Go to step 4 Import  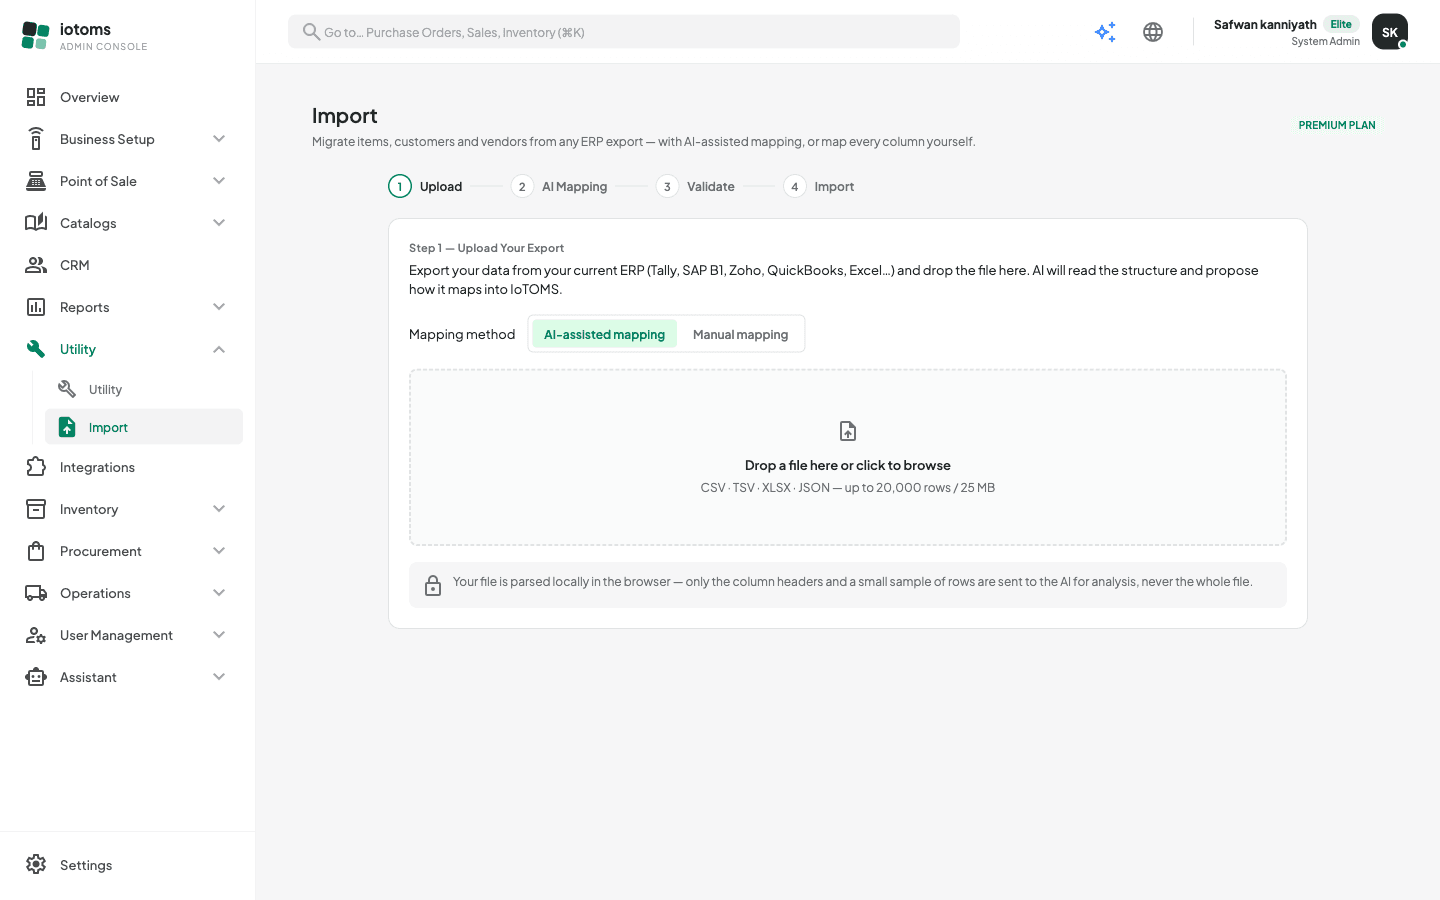coord(818,186)
